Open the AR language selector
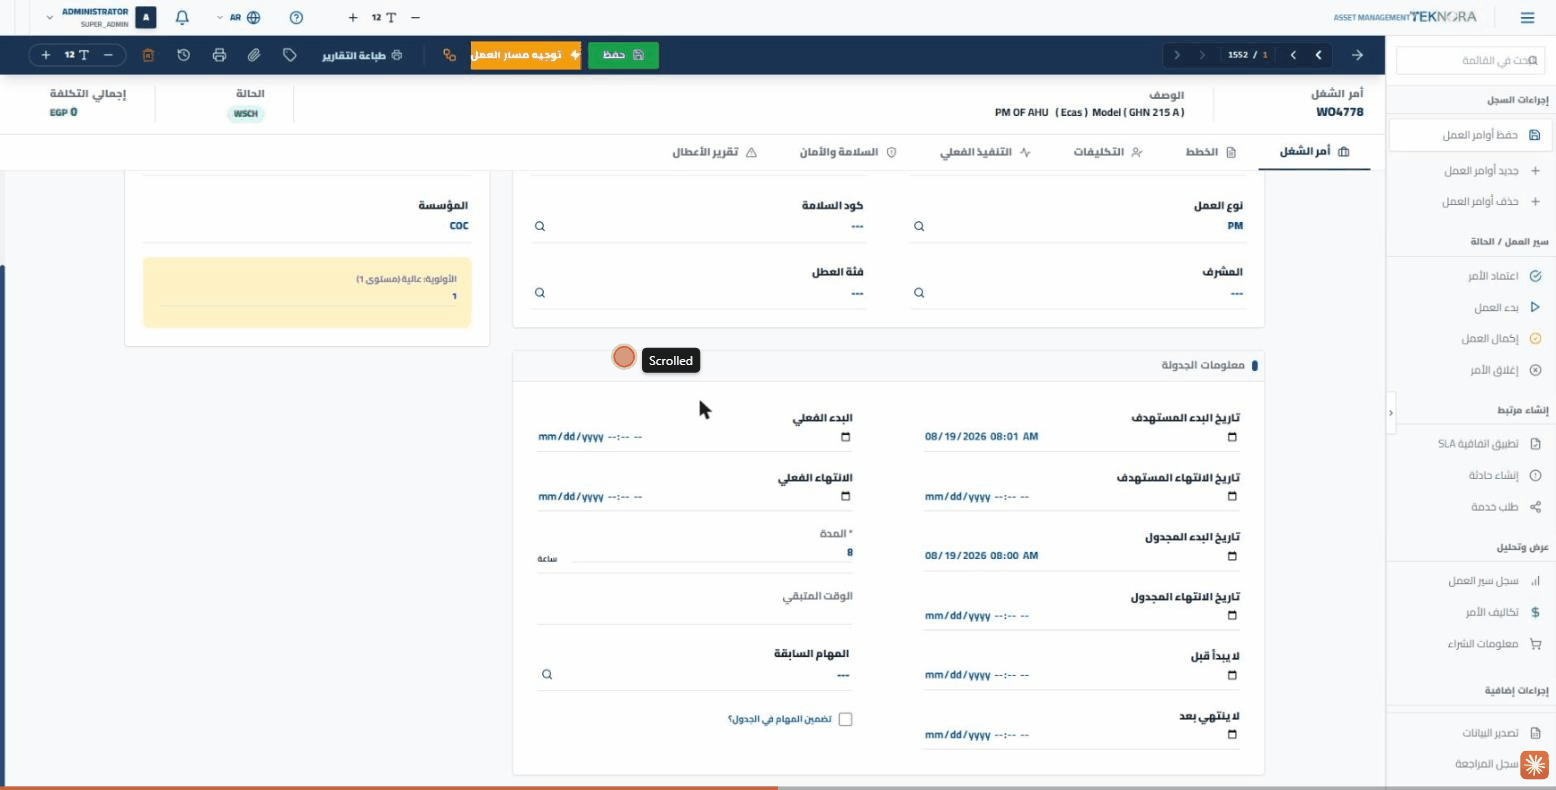 pos(239,17)
